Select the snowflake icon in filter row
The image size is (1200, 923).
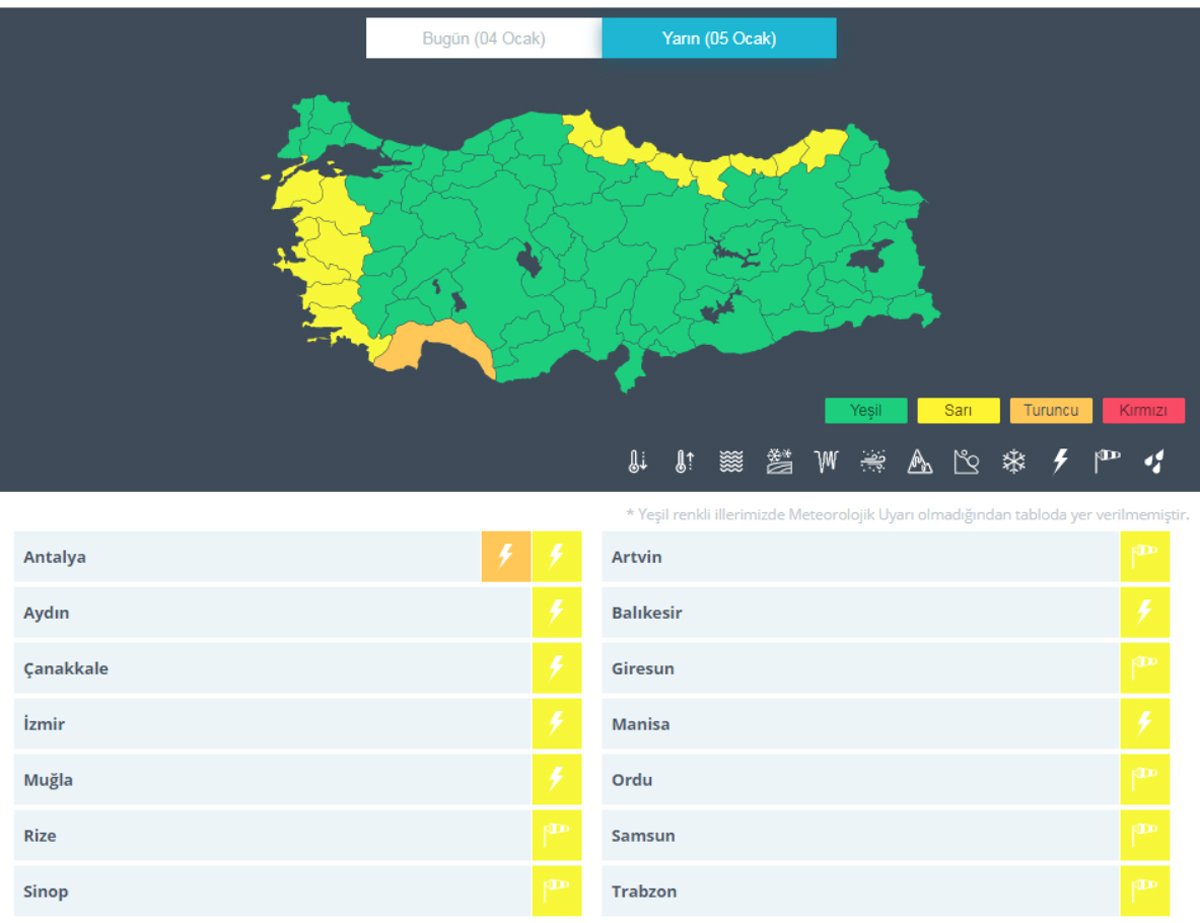point(1014,461)
